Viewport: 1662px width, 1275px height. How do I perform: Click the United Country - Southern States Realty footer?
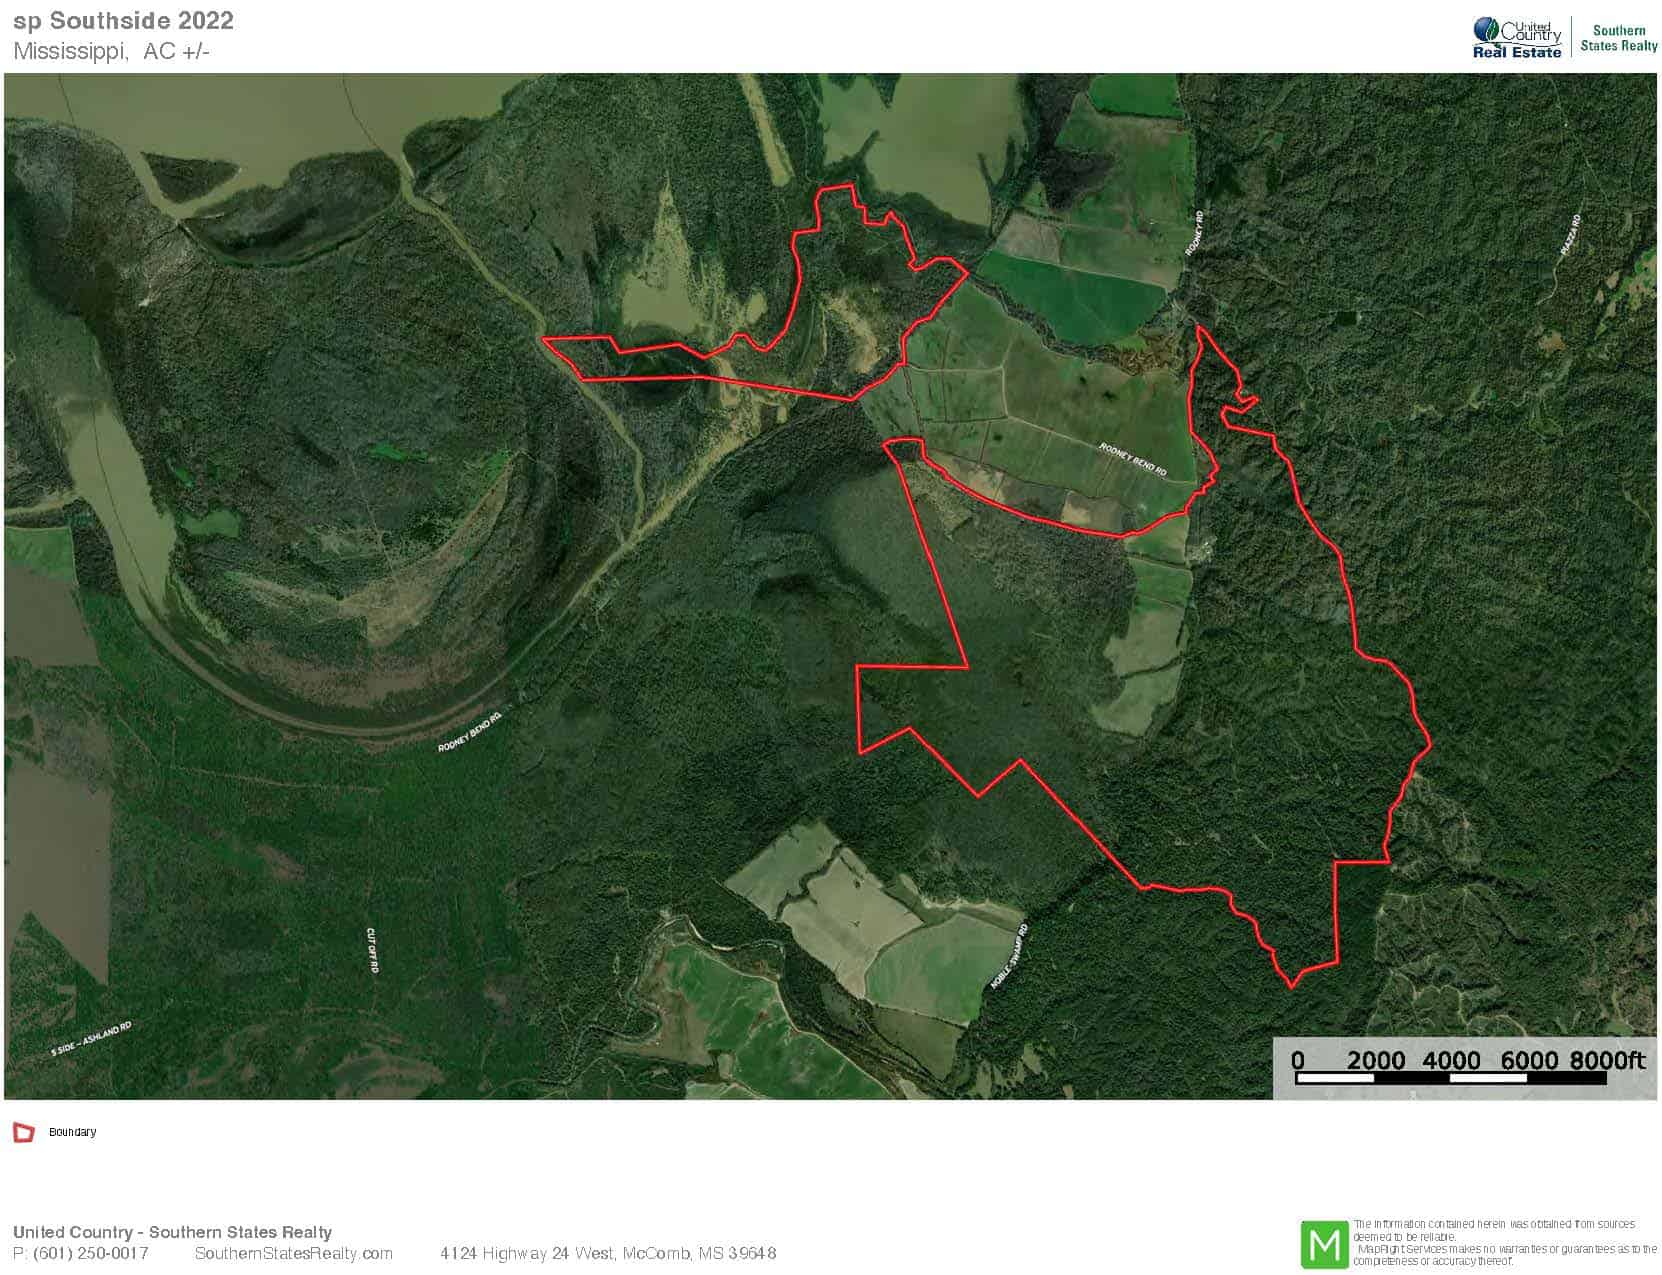tap(172, 1232)
